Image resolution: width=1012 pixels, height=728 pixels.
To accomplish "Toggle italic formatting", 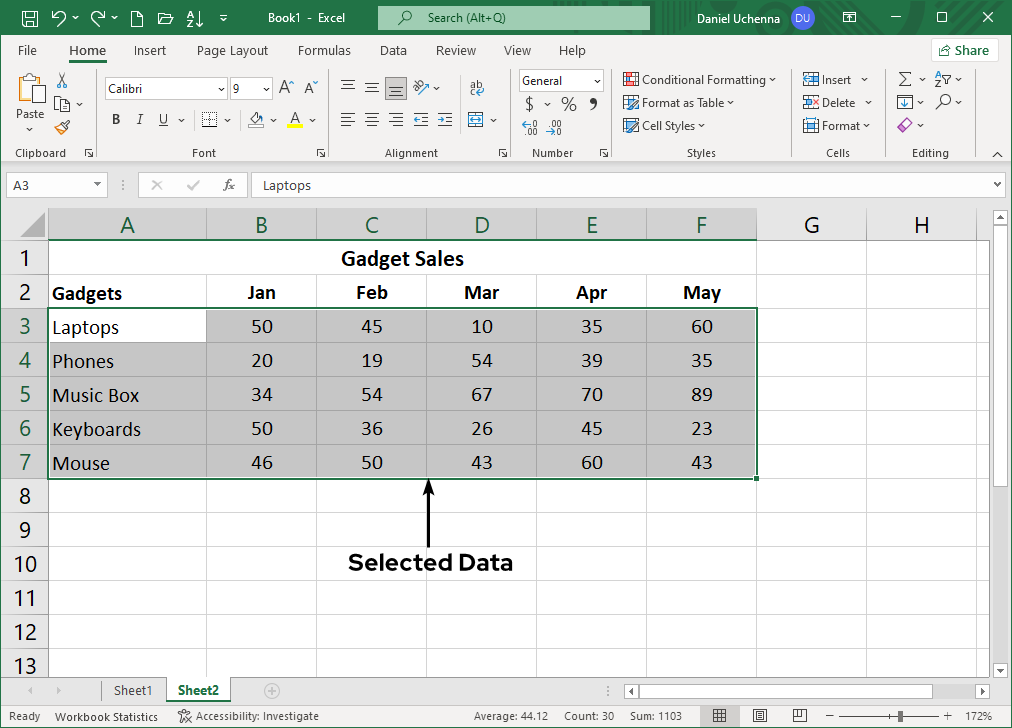I will tap(139, 119).
